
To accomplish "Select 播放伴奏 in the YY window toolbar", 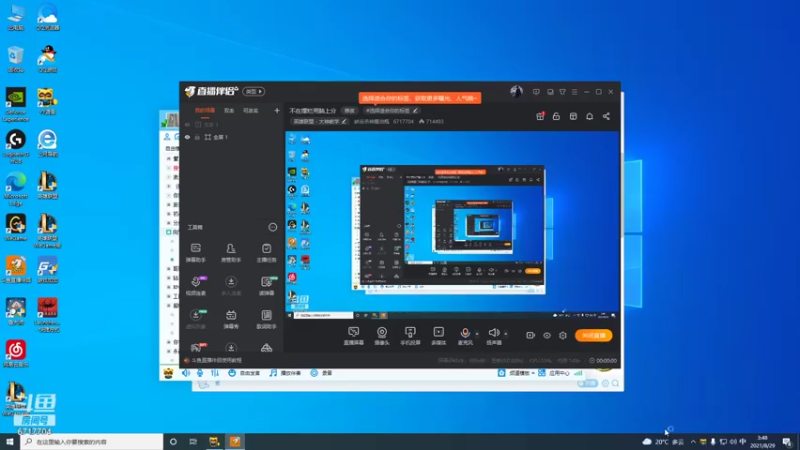I will pos(285,373).
